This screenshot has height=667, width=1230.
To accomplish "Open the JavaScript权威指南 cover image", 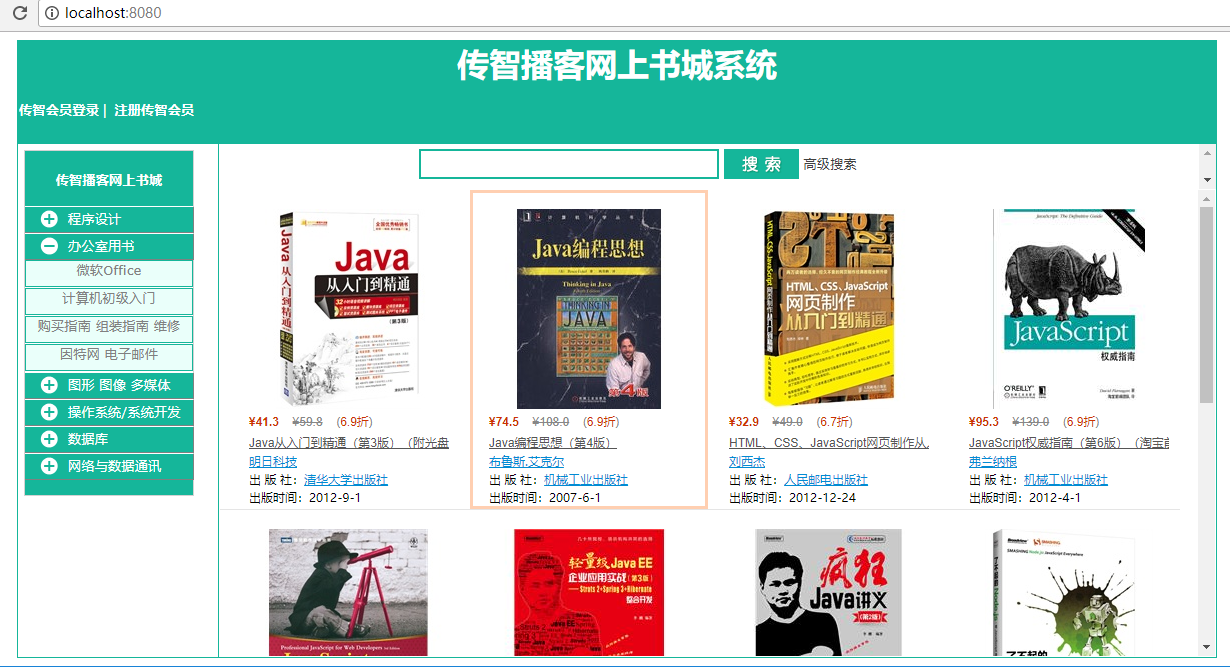I will (x=1069, y=308).
